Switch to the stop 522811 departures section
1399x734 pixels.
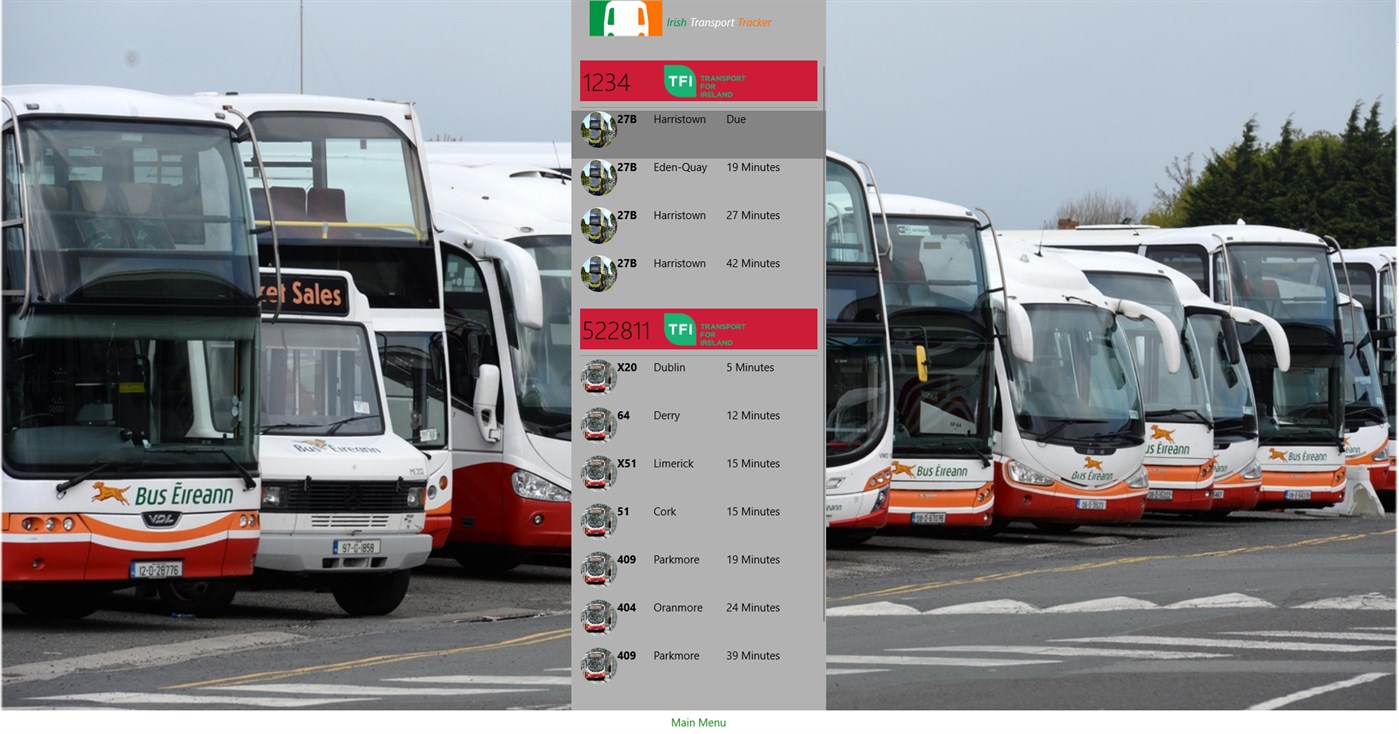(698, 328)
